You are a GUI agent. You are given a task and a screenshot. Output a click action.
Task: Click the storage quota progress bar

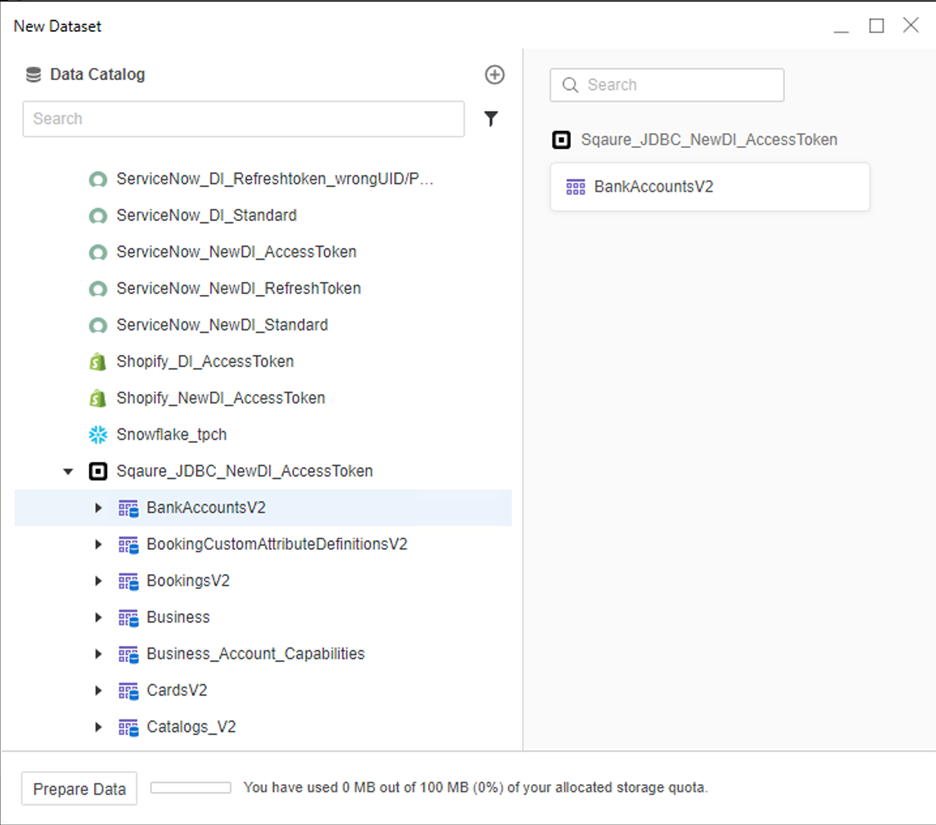[191, 788]
